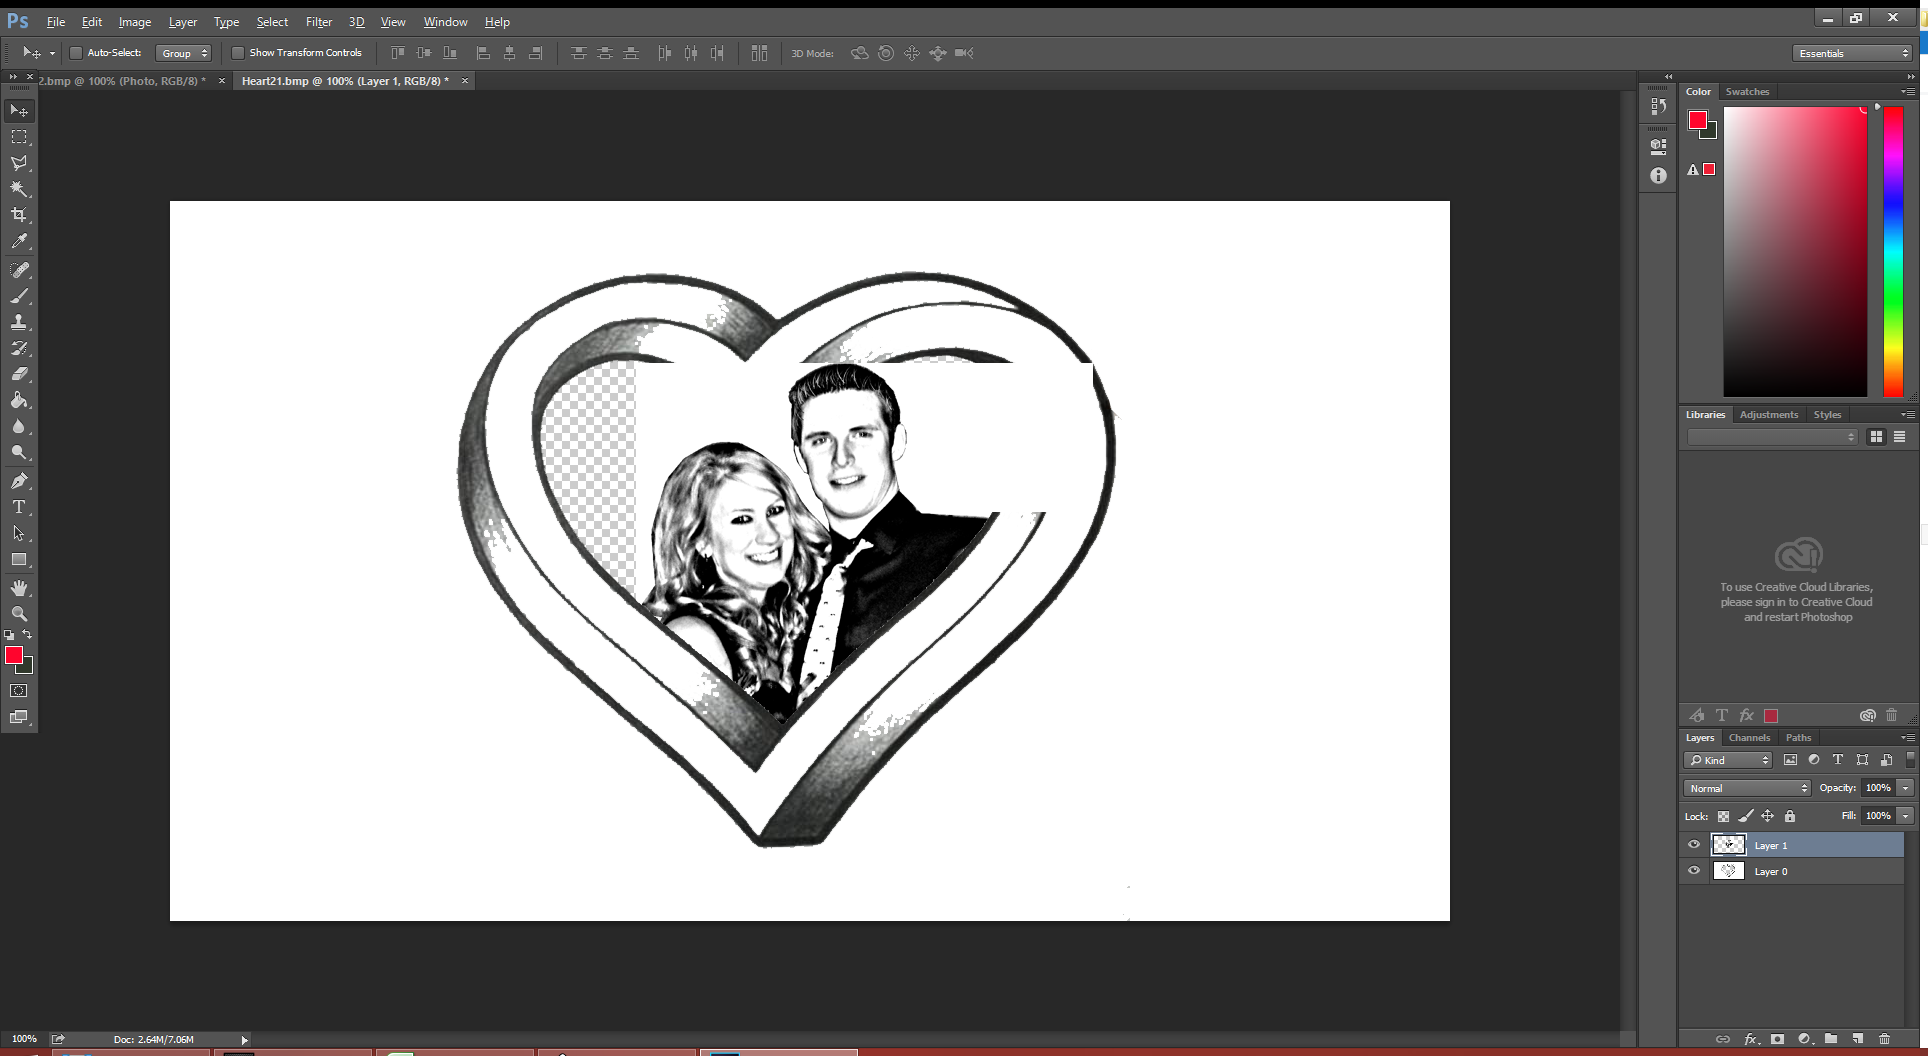Image resolution: width=1928 pixels, height=1056 pixels.
Task: Hide Layer 0 visibility eye
Action: [x=1694, y=871]
